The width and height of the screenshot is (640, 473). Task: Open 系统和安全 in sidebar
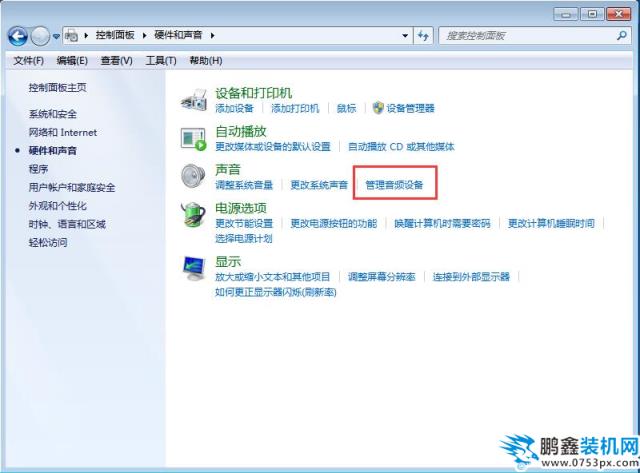pos(53,114)
